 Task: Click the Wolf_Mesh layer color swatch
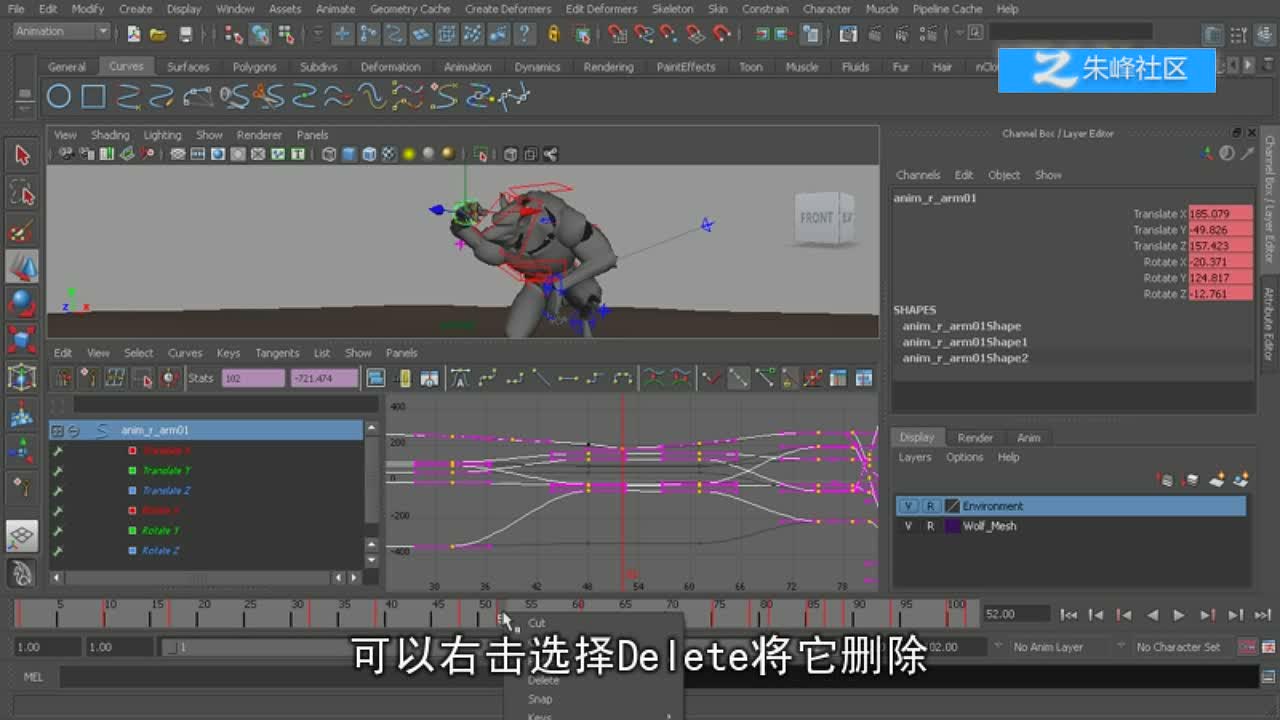point(952,526)
